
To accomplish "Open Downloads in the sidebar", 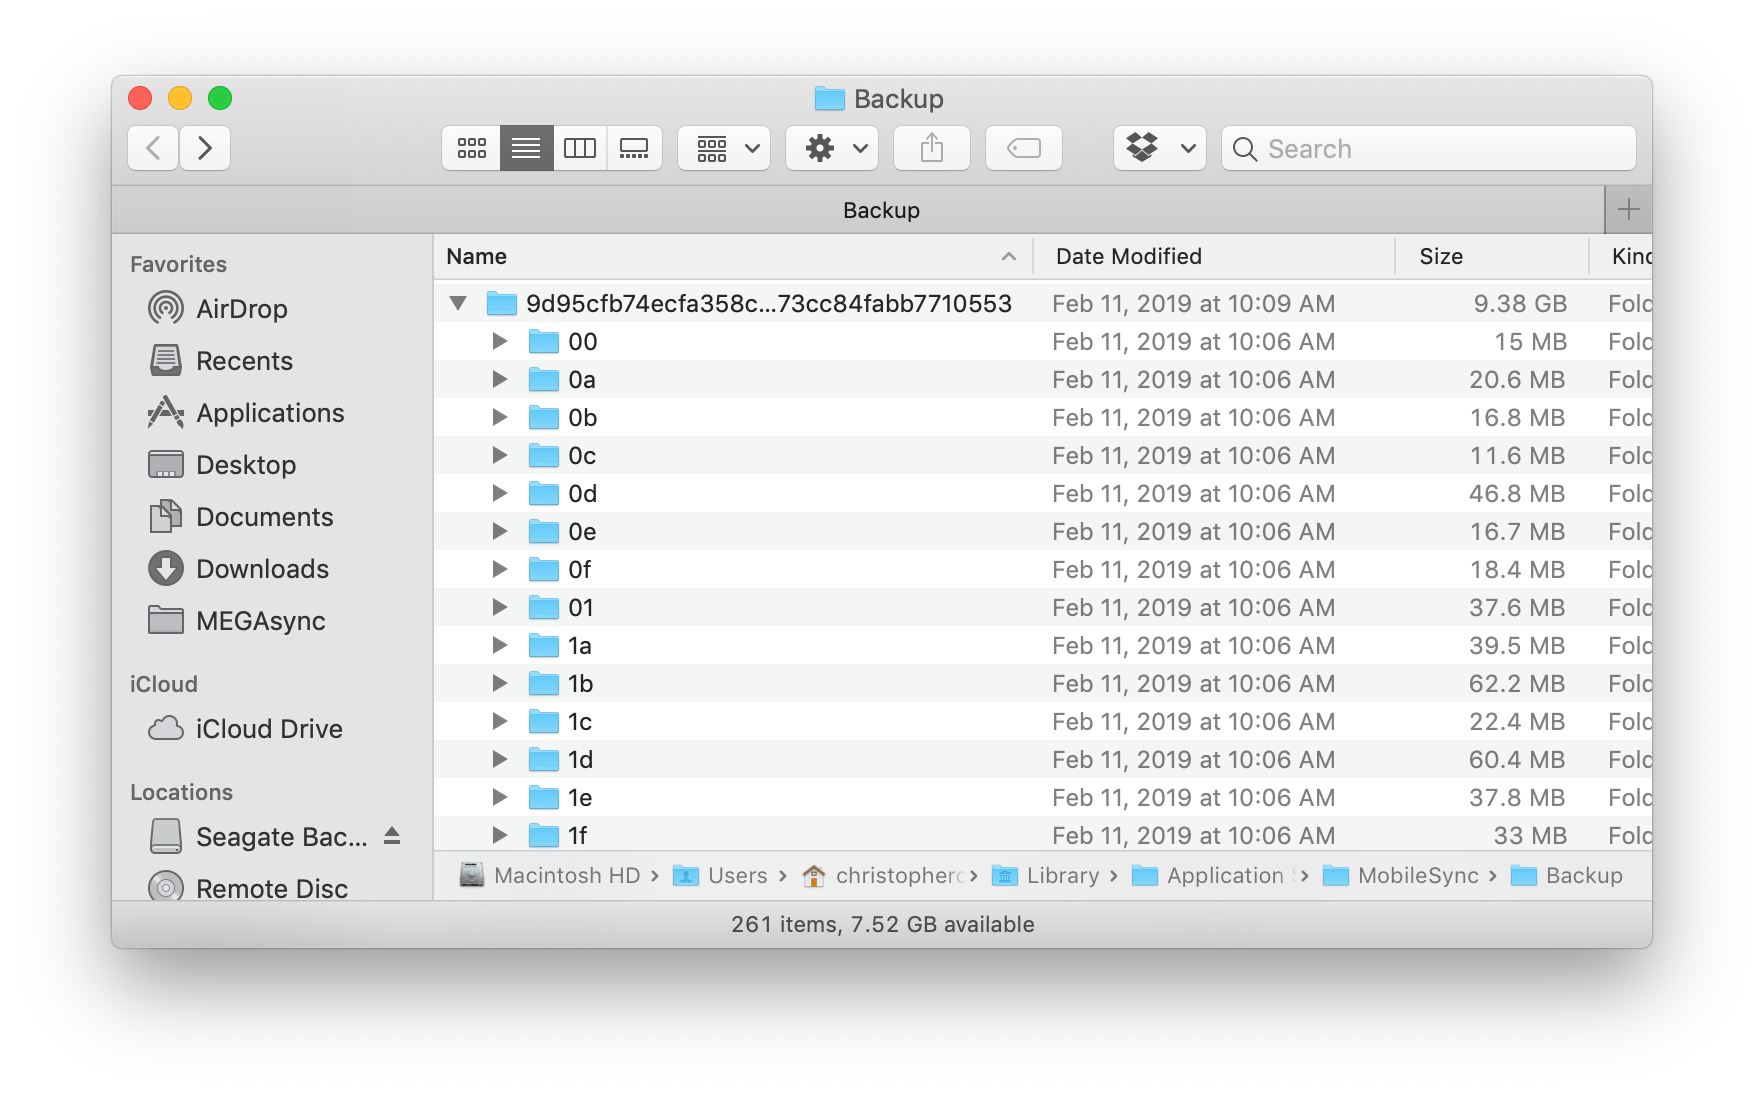I will coord(238,568).
